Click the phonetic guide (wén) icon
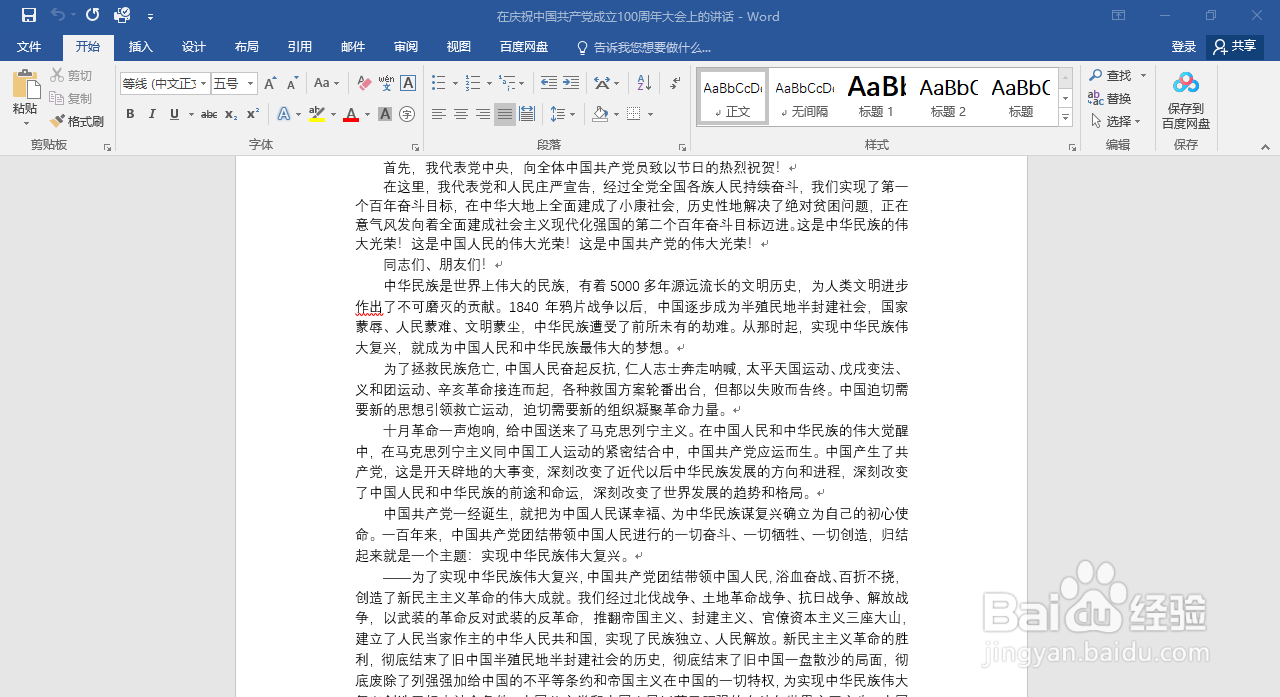This screenshot has height=697, width=1280. point(386,83)
